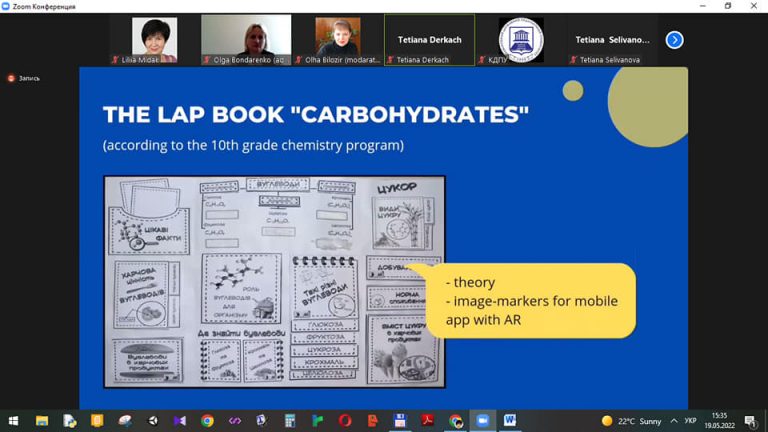Open Adobe Acrobat Reader in the taskbar
Image resolution: width=768 pixels, height=432 pixels.
coord(428,421)
